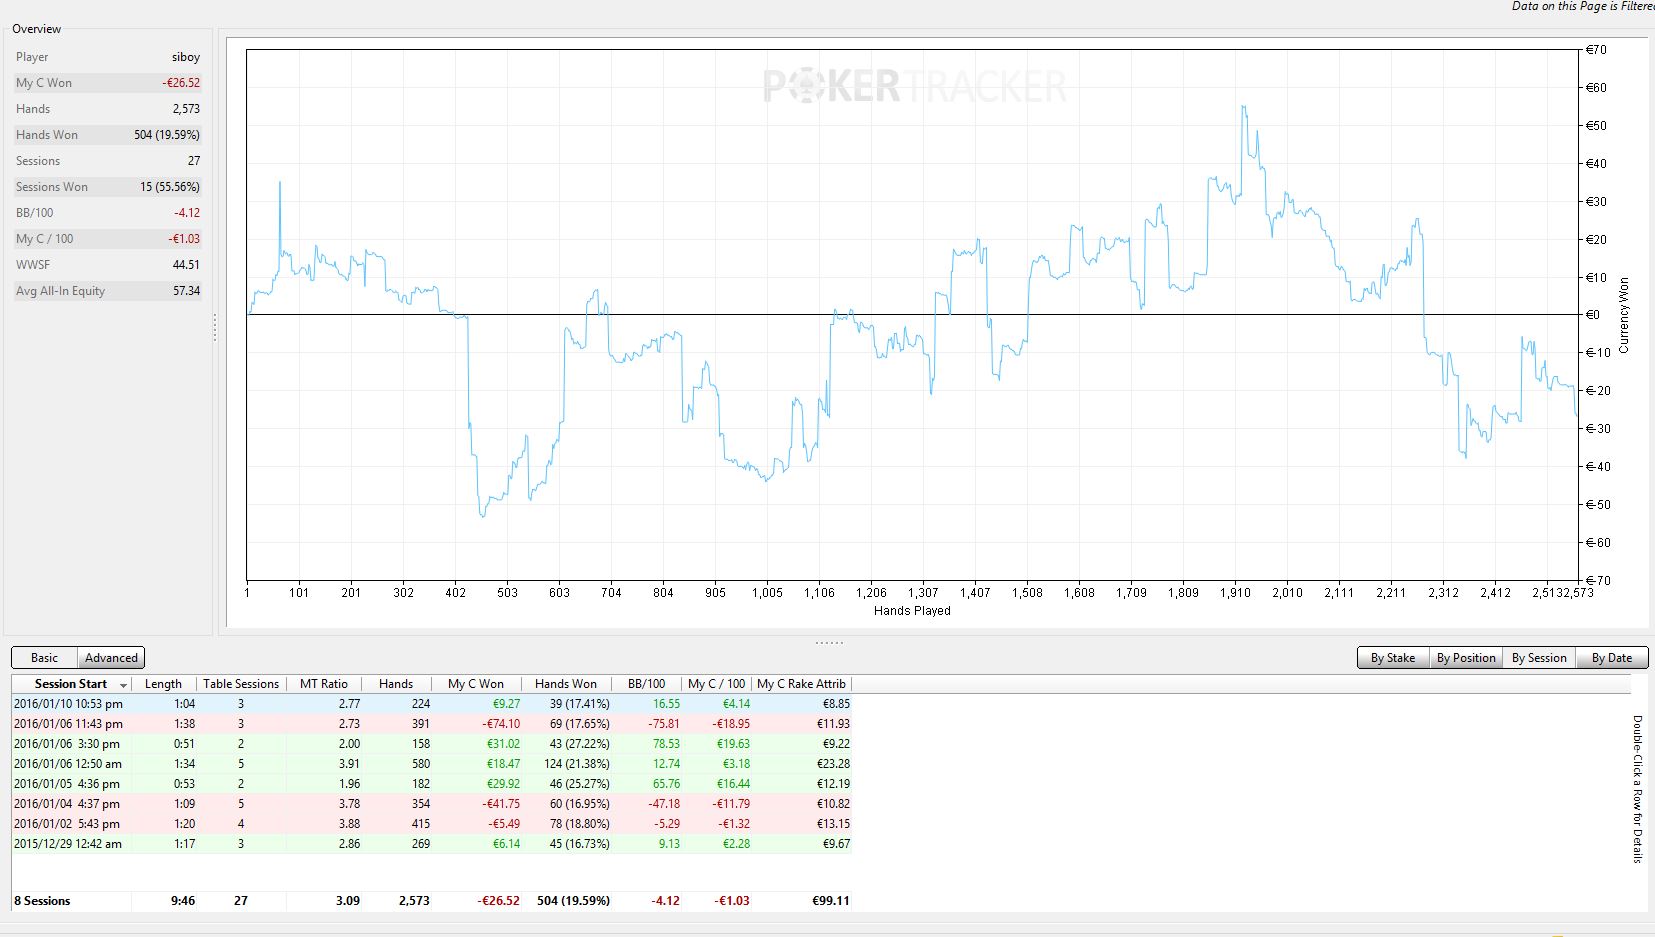Screen dimensions: 1655x937
Task: Sort by Length column header
Action: [163, 684]
